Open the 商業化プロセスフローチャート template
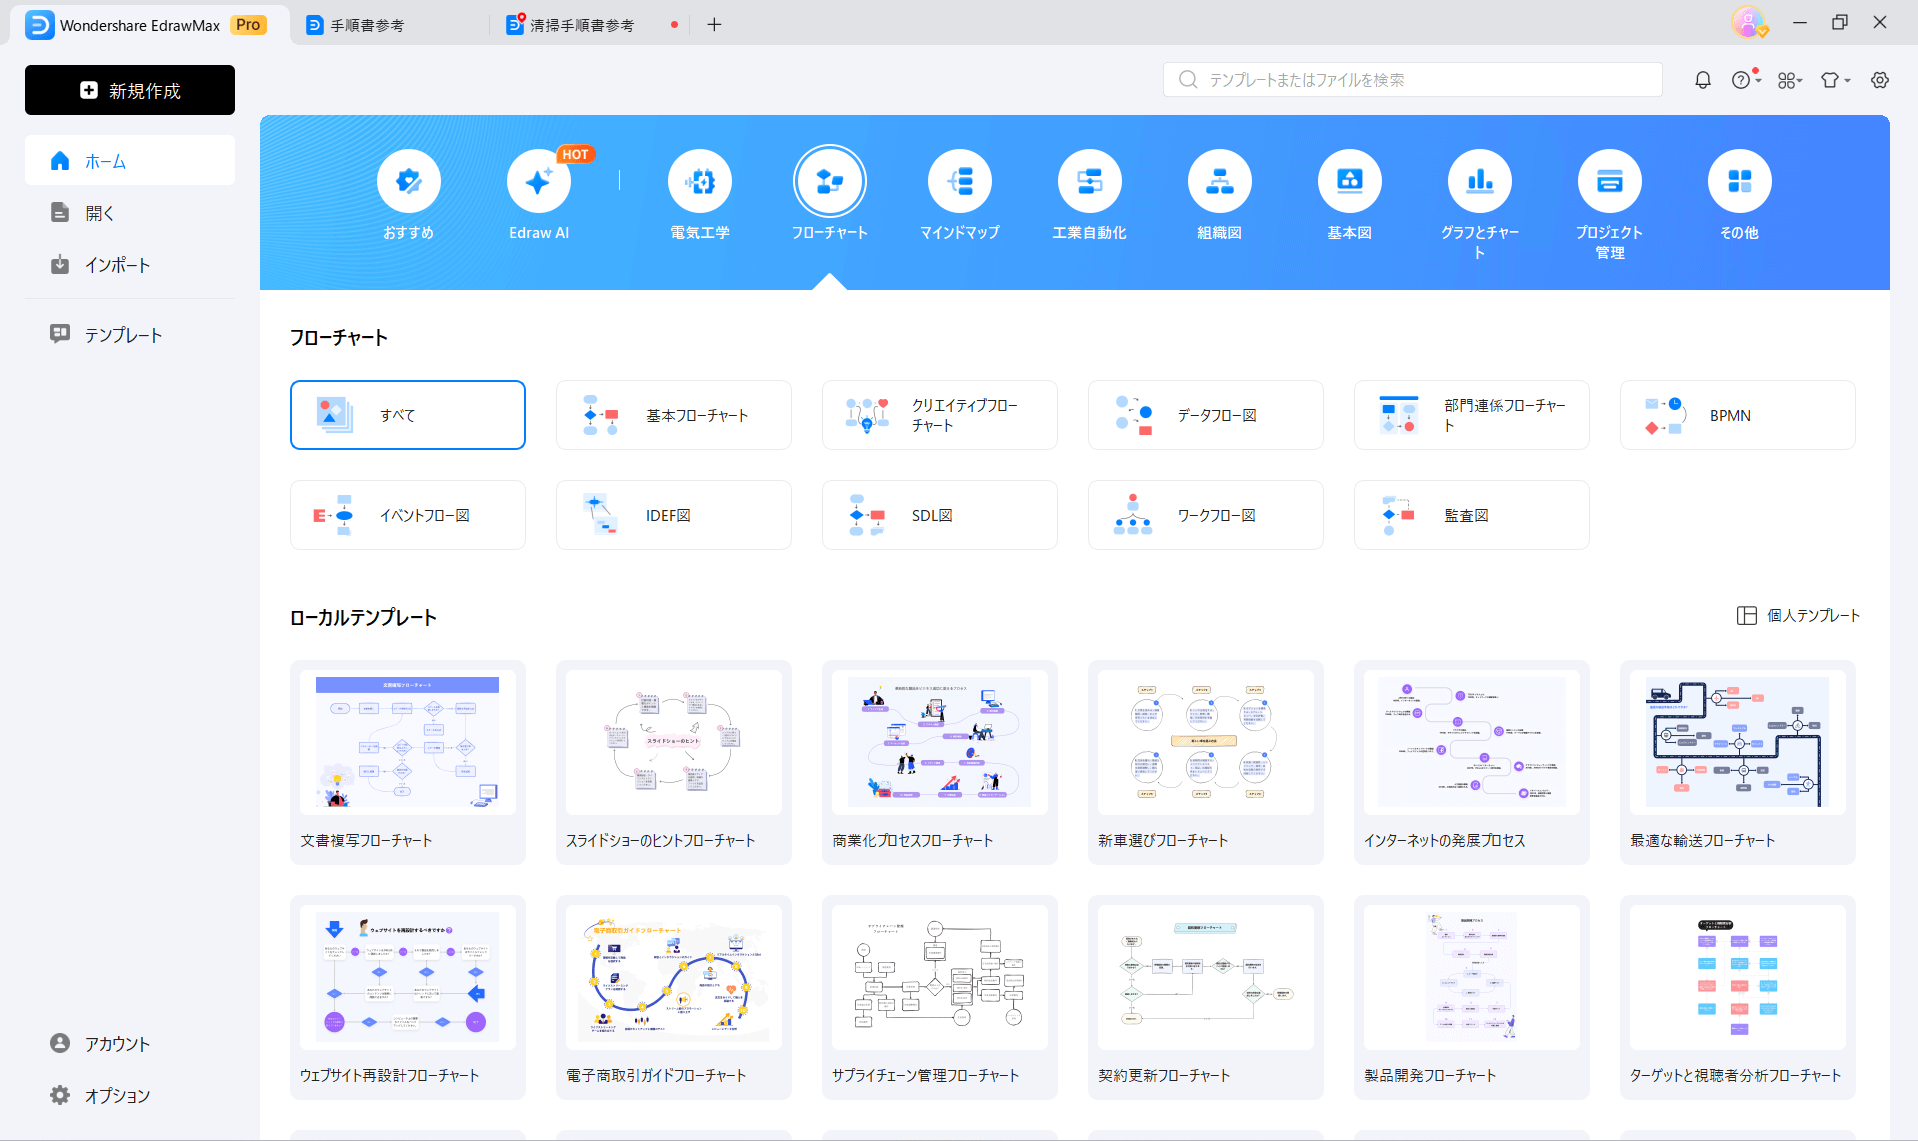Image resolution: width=1918 pixels, height=1141 pixels. [x=940, y=762]
